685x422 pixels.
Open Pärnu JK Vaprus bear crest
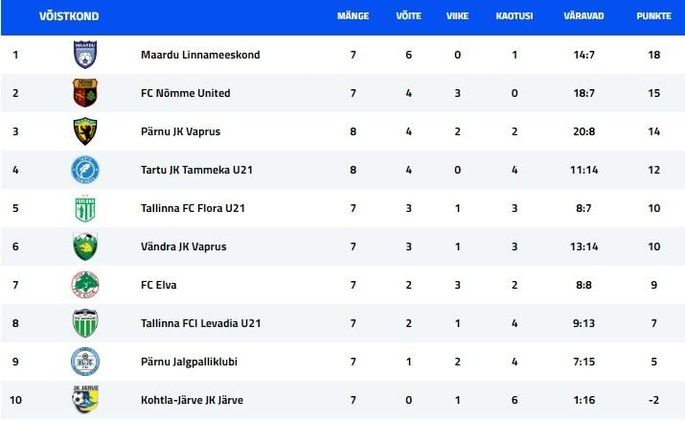85,131
